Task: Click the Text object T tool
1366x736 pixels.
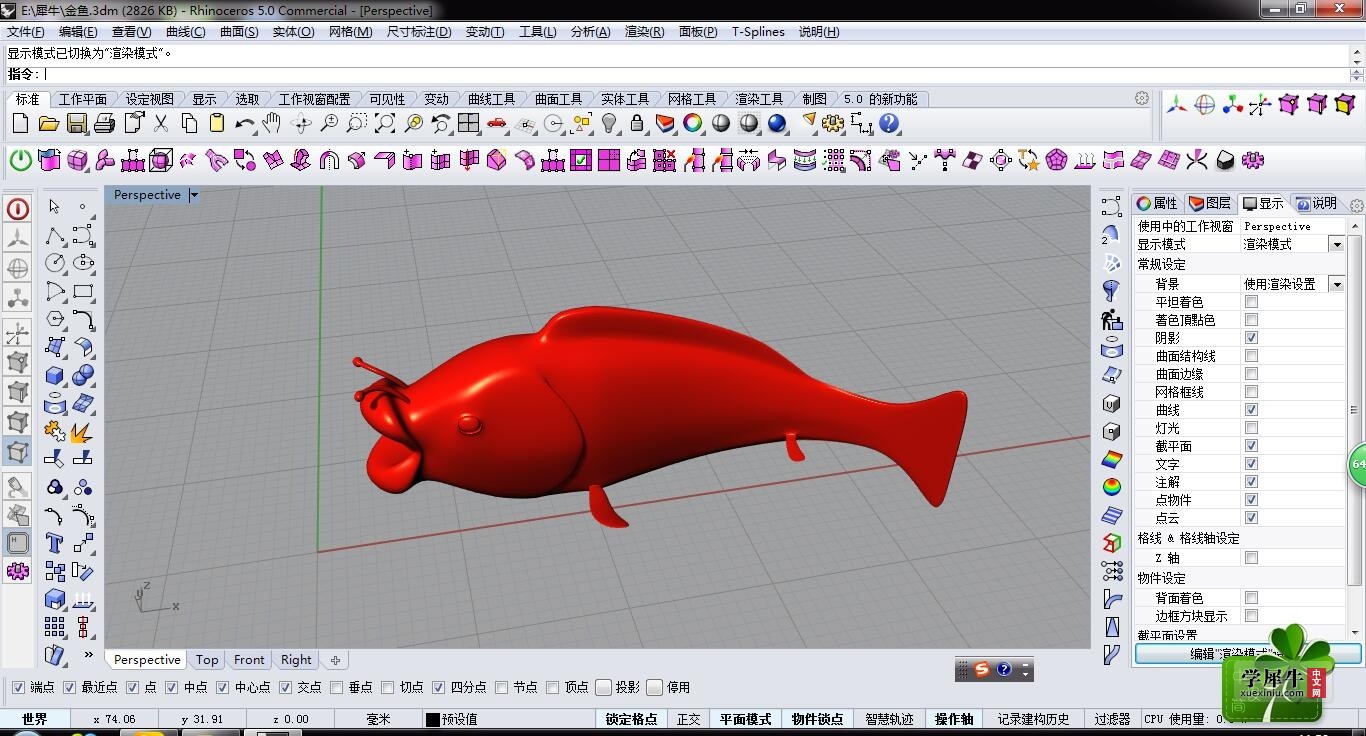Action: tap(54, 543)
